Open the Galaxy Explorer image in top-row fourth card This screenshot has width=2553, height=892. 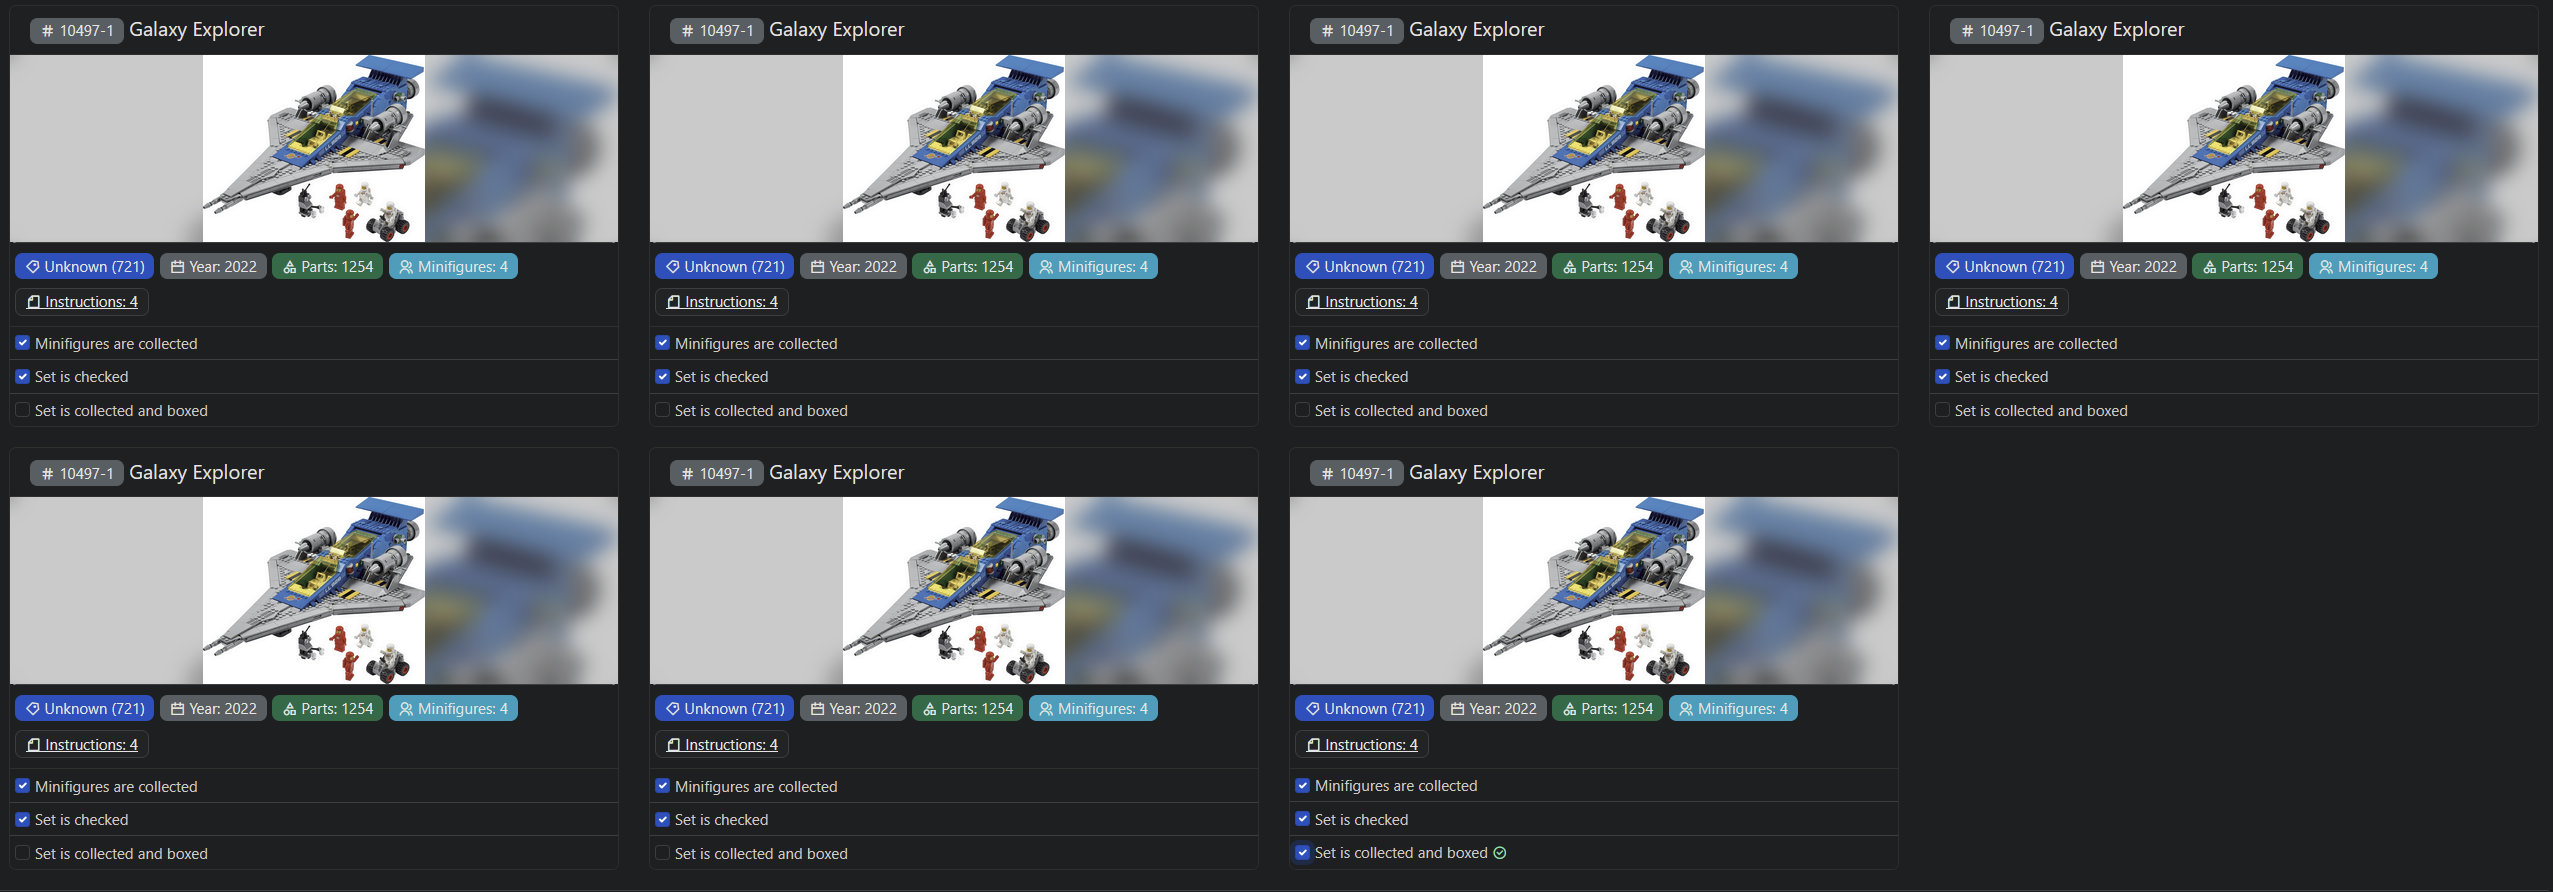coord(2234,148)
